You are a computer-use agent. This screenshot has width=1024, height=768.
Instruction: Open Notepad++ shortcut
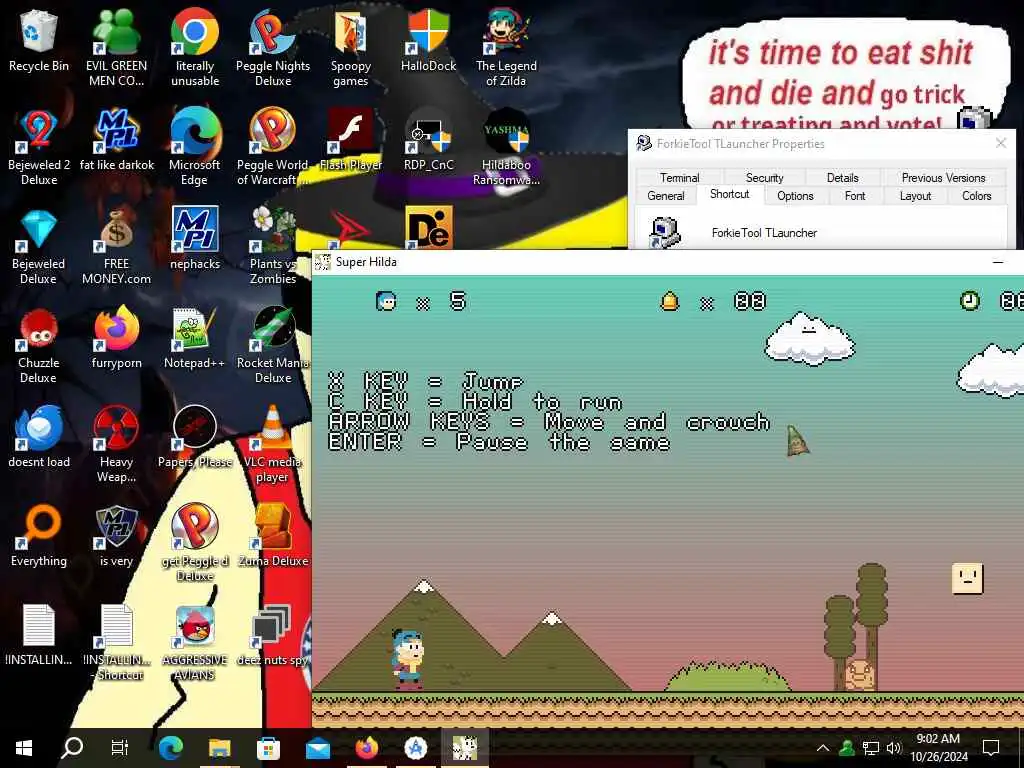pyautogui.click(x=195, y=338)
